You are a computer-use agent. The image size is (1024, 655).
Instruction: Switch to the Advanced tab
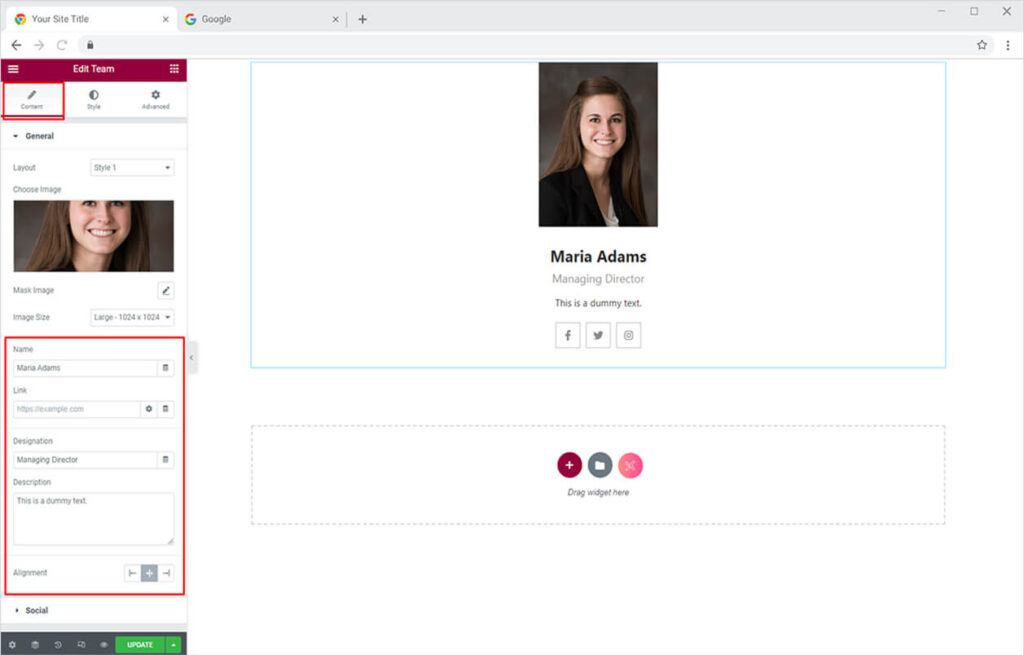[155, 100]
